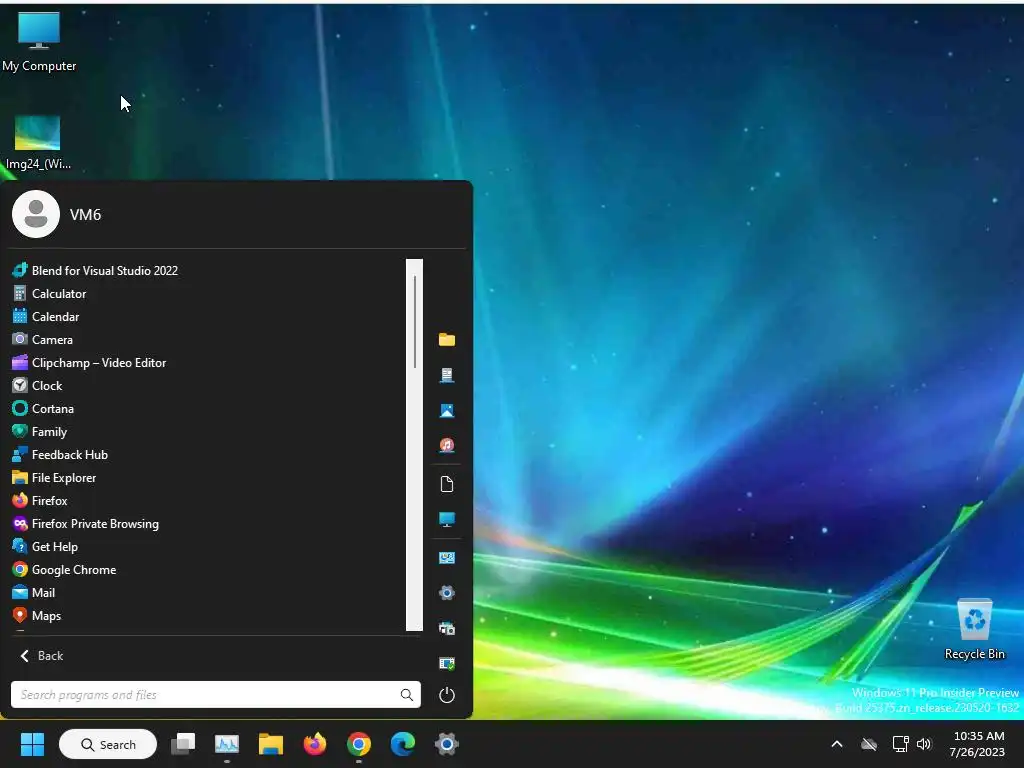Click the volume speaker tray icon
This screenshot has width=1024, height=768.
tap(923, 744)
